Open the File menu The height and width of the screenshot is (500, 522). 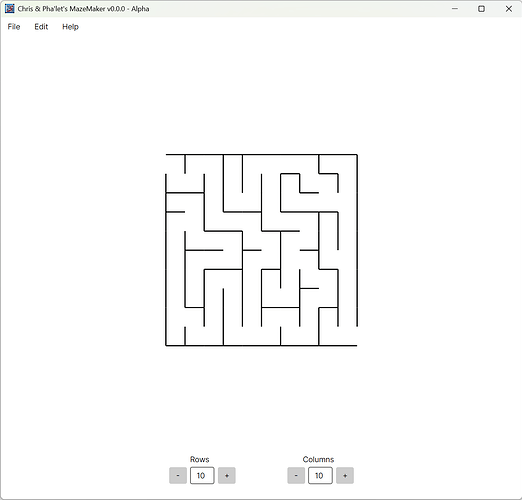click(14, 27)
